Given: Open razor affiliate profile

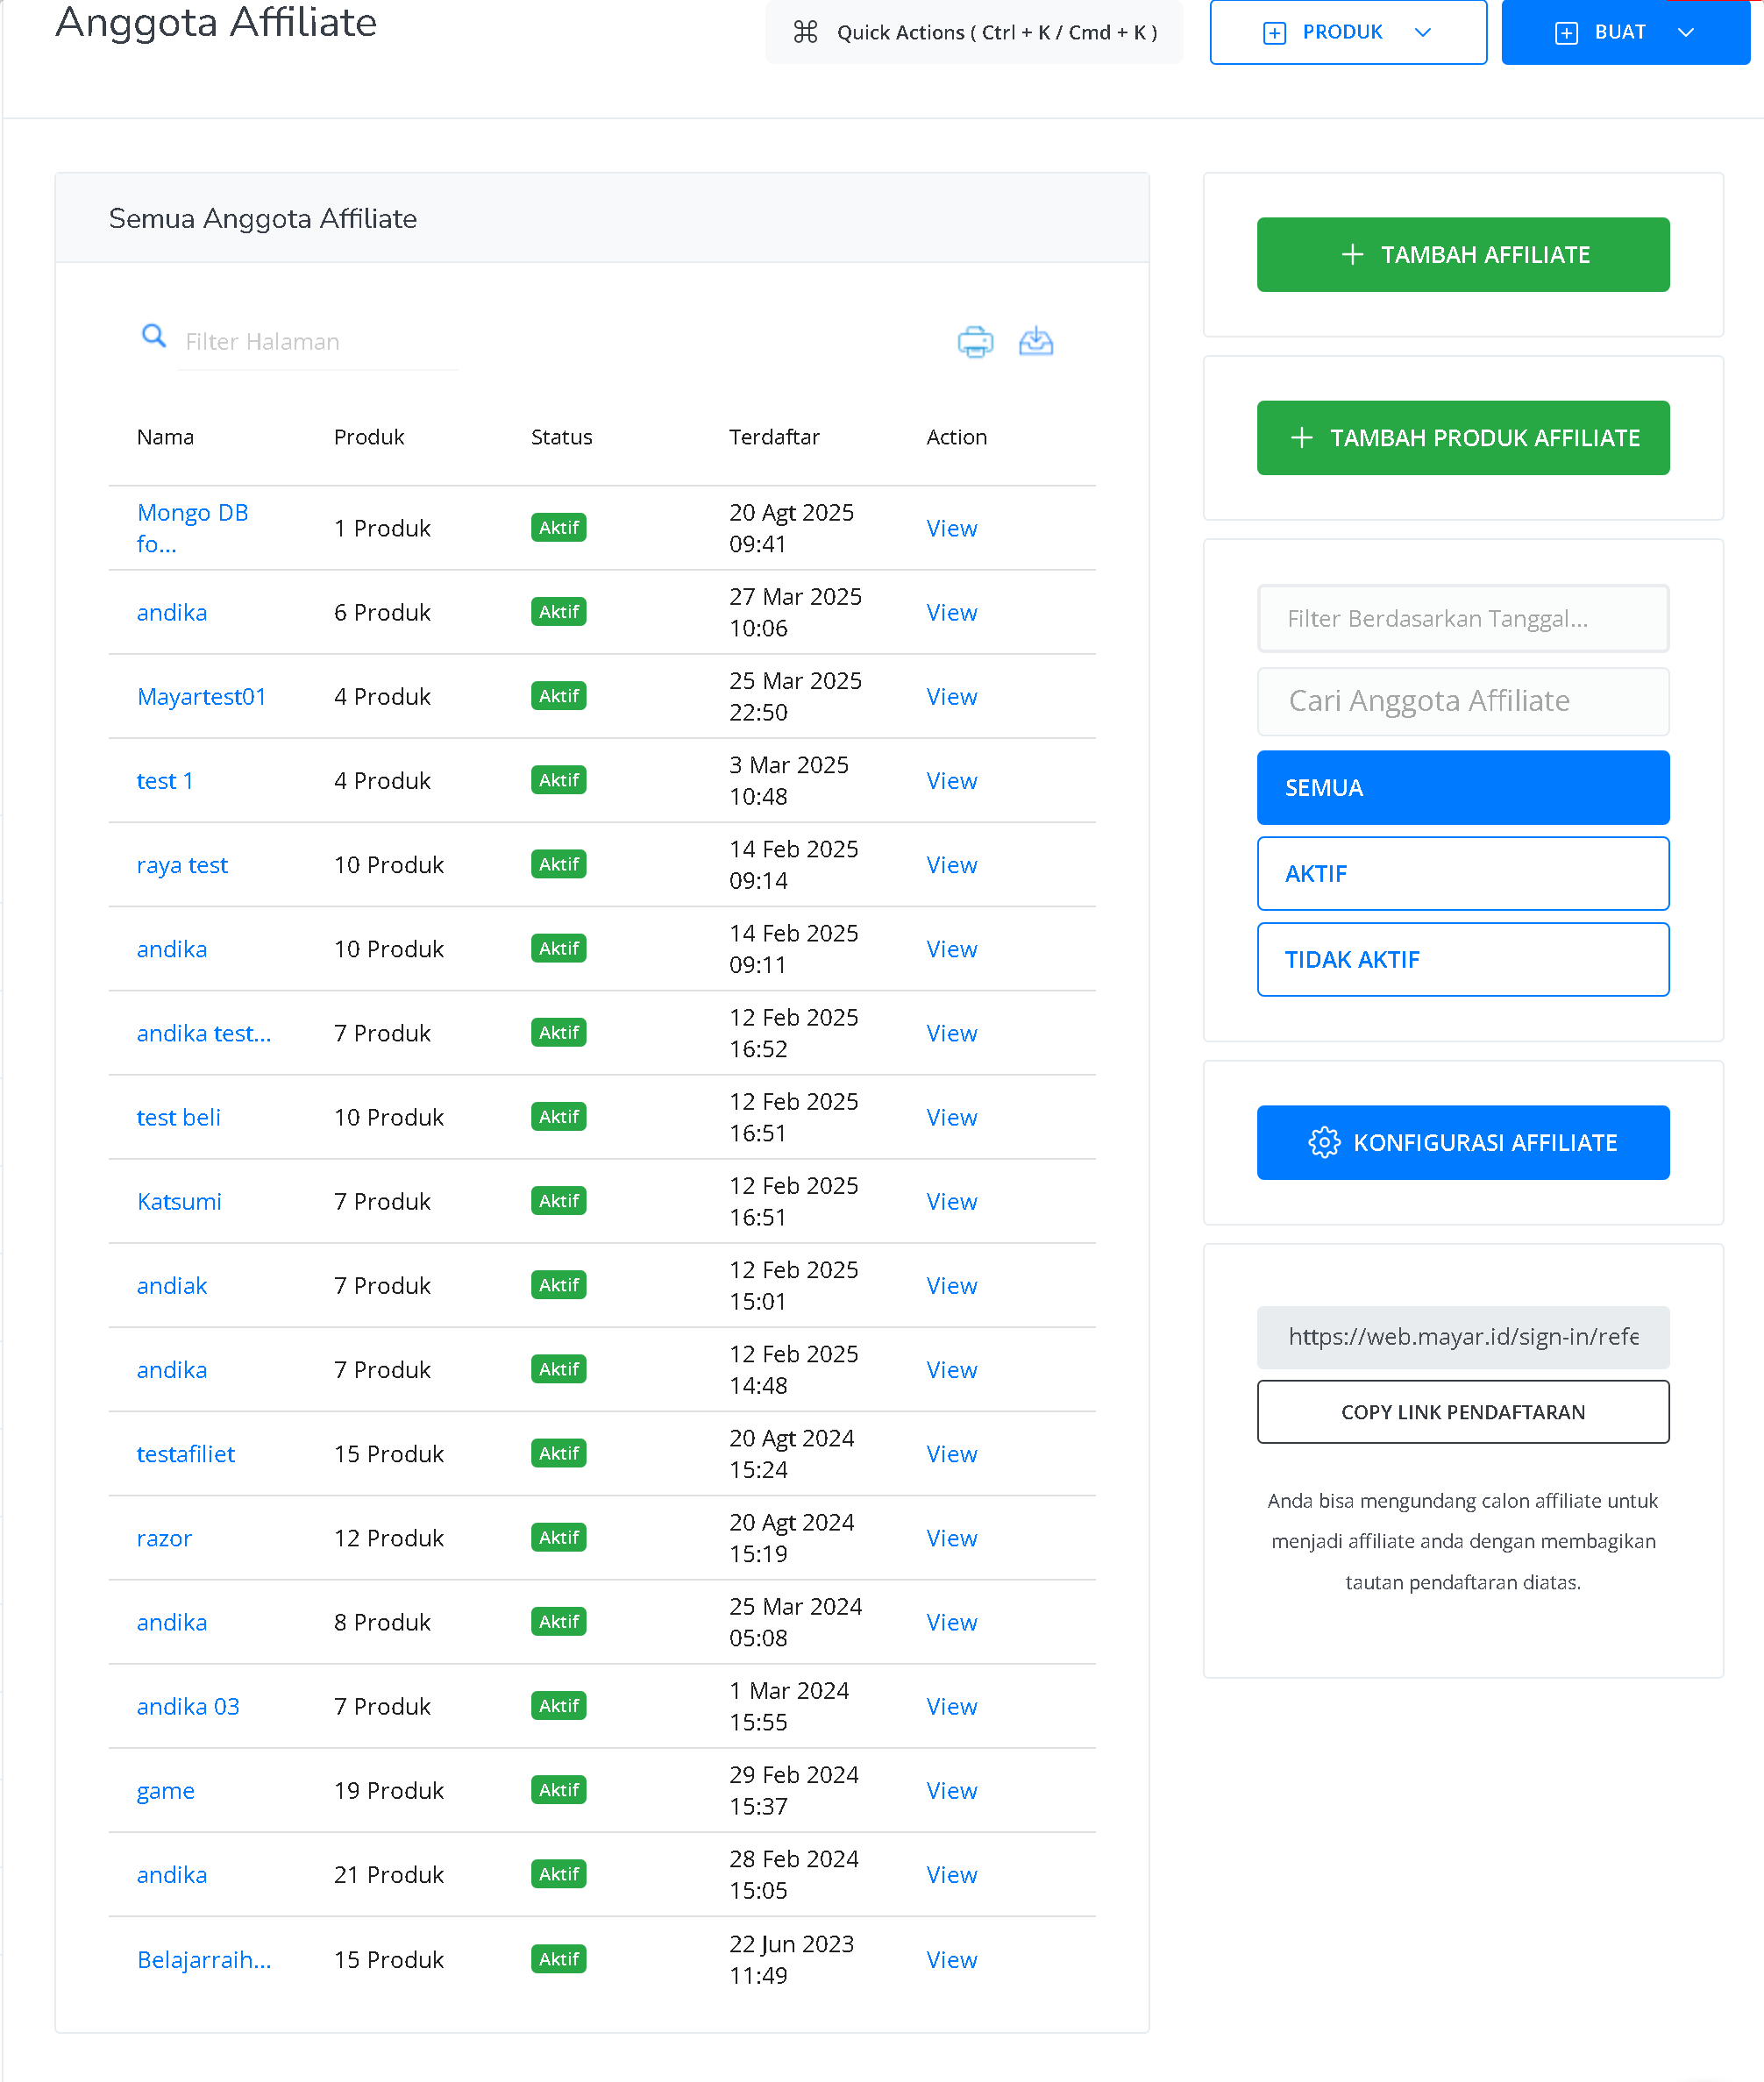Looking at the screenshot, I should pos(164,1538).
